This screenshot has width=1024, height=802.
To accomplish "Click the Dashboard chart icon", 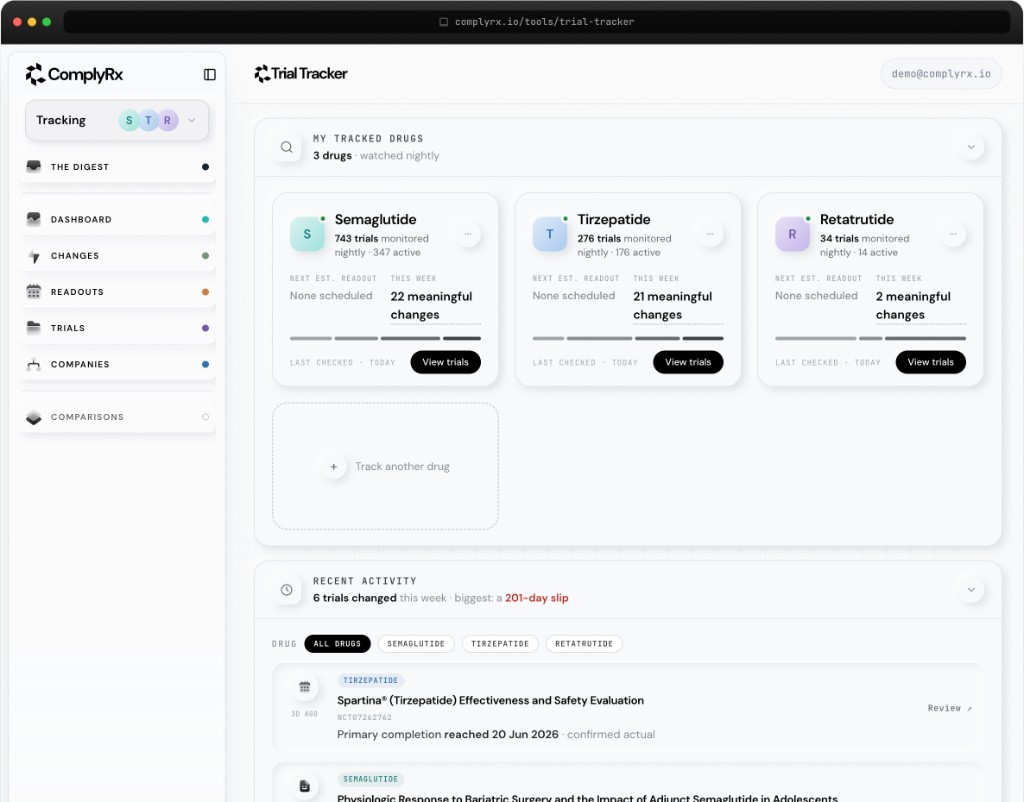I will click(x=34, y=219).
